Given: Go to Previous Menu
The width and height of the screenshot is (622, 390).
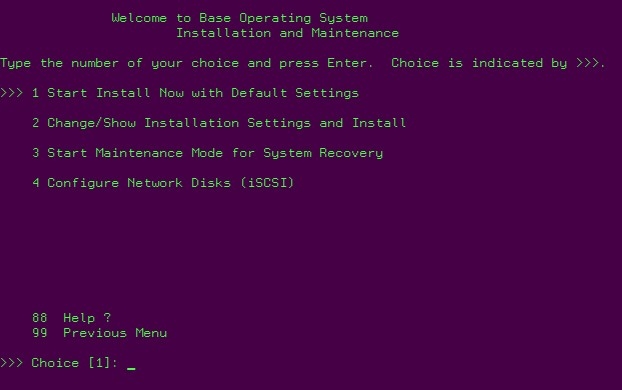Looking at the screenshot, I should point(115,333).
